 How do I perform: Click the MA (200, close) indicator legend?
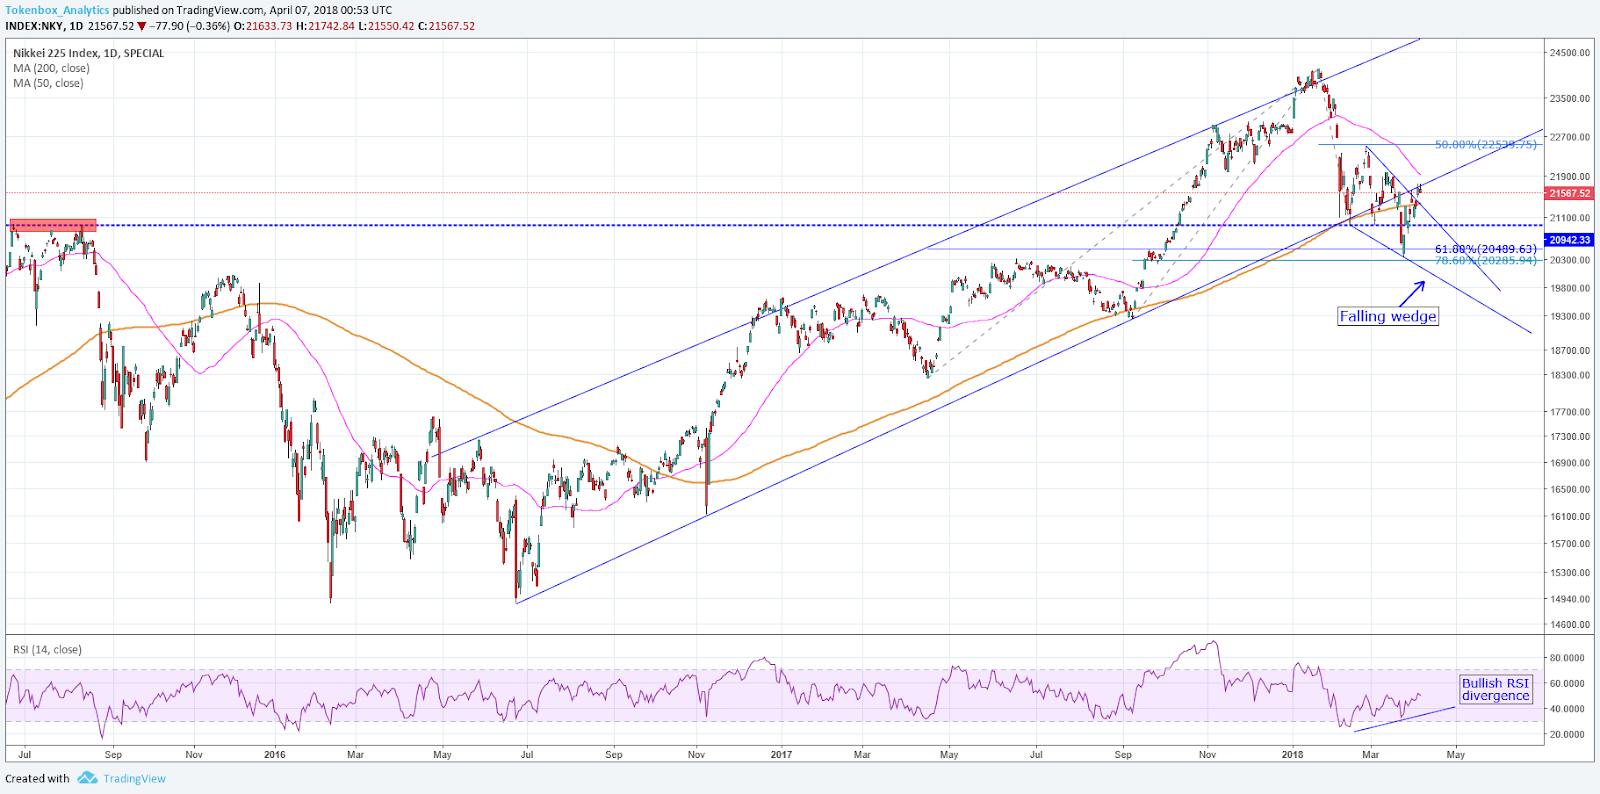click(51, 68)
